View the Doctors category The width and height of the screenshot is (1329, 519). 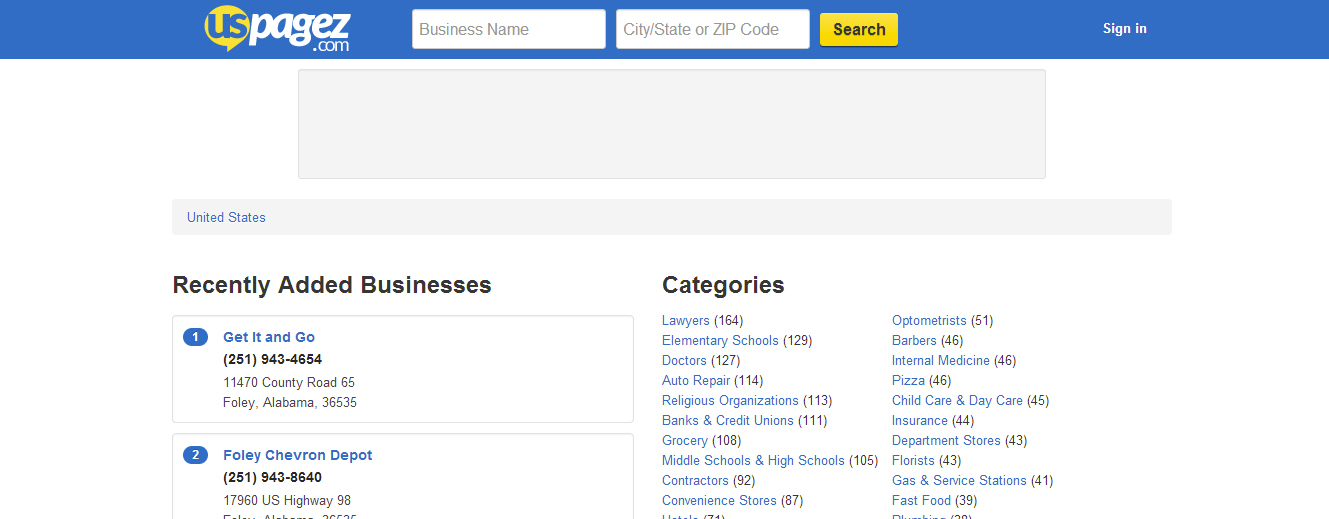(x=684, y=361)
